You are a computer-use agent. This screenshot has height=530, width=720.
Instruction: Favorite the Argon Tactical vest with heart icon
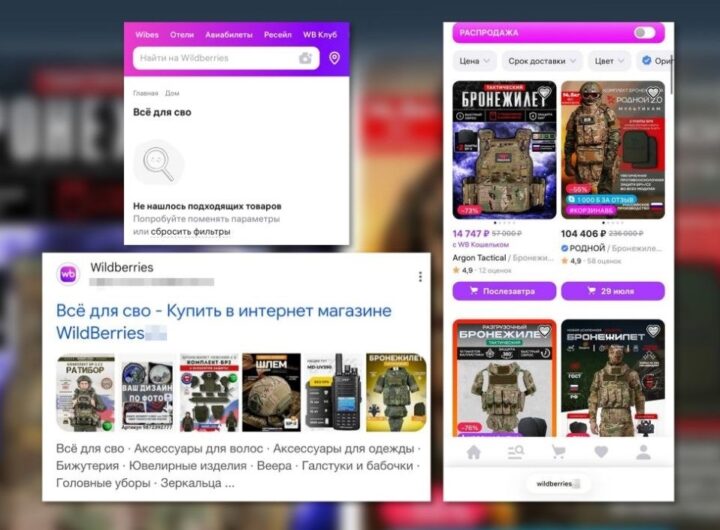tap(545, 92)
